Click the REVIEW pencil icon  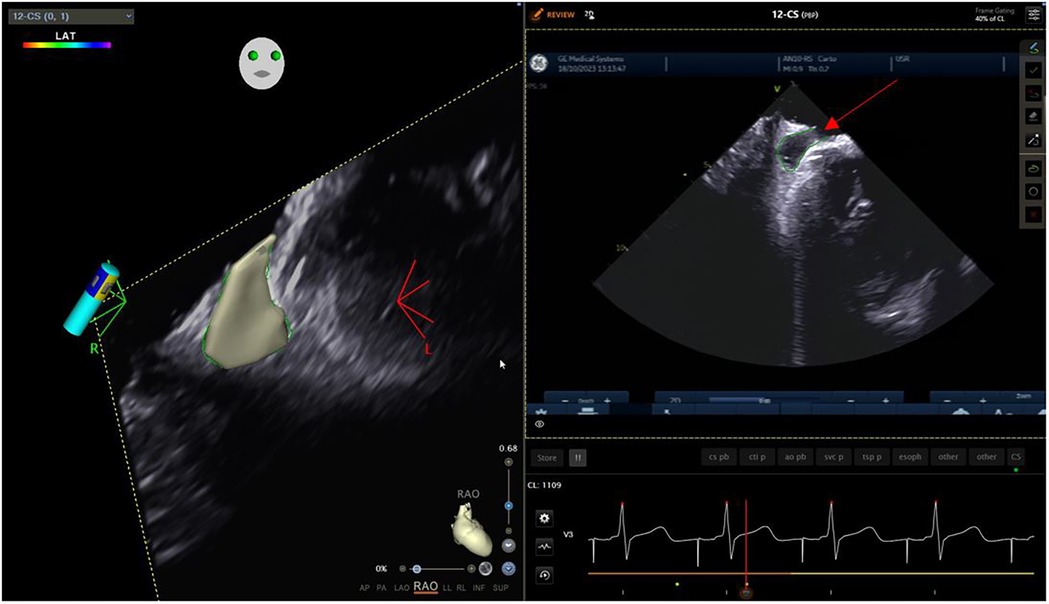[537, 14]
